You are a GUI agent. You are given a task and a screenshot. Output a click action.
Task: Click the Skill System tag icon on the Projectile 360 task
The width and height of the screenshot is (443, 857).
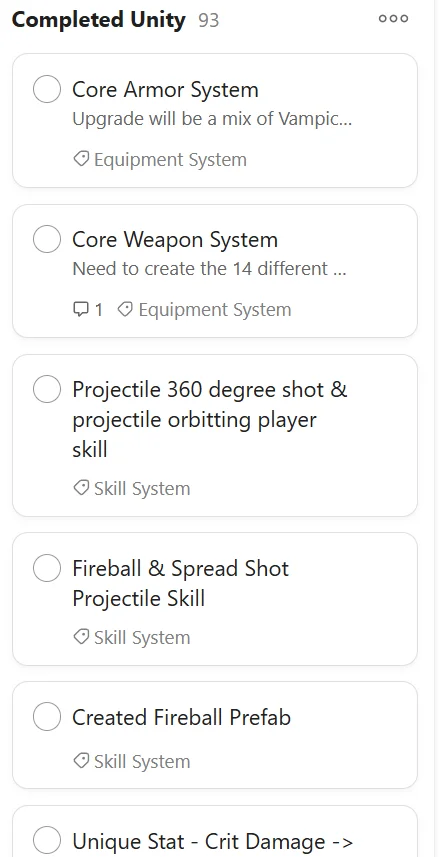[x=81, y=488]
